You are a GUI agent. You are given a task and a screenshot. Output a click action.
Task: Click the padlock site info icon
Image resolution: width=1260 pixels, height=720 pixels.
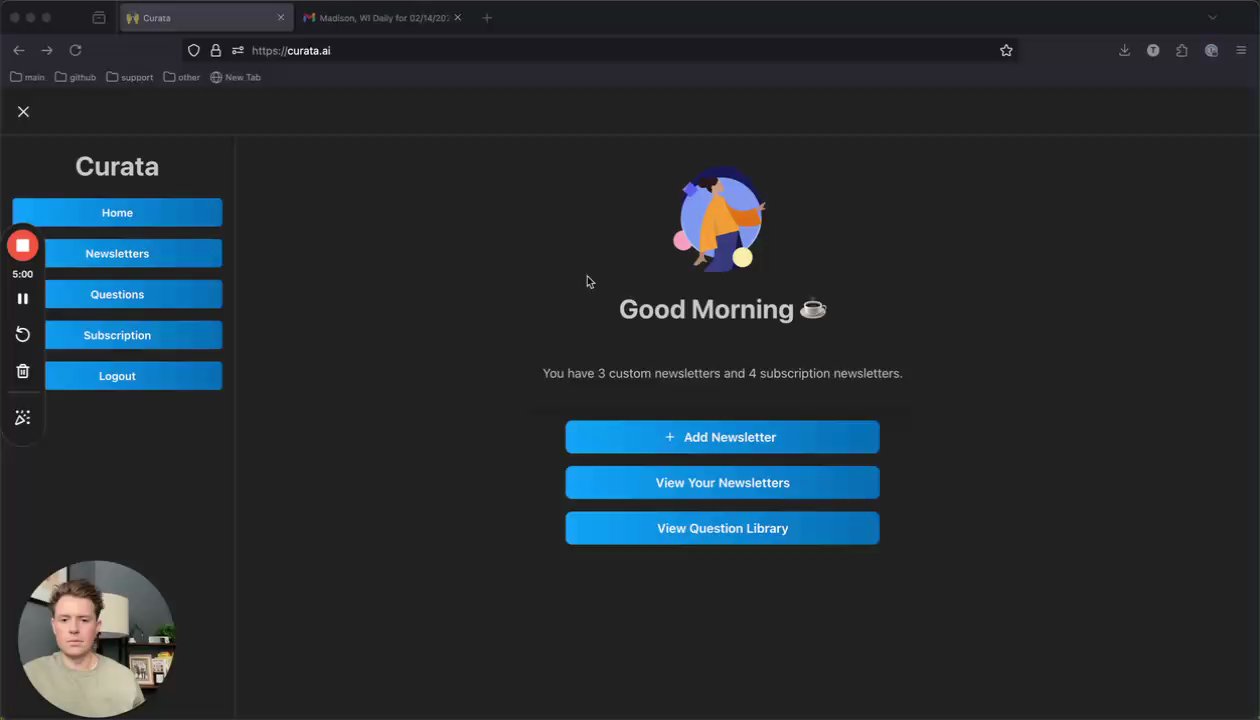[215, 50]
